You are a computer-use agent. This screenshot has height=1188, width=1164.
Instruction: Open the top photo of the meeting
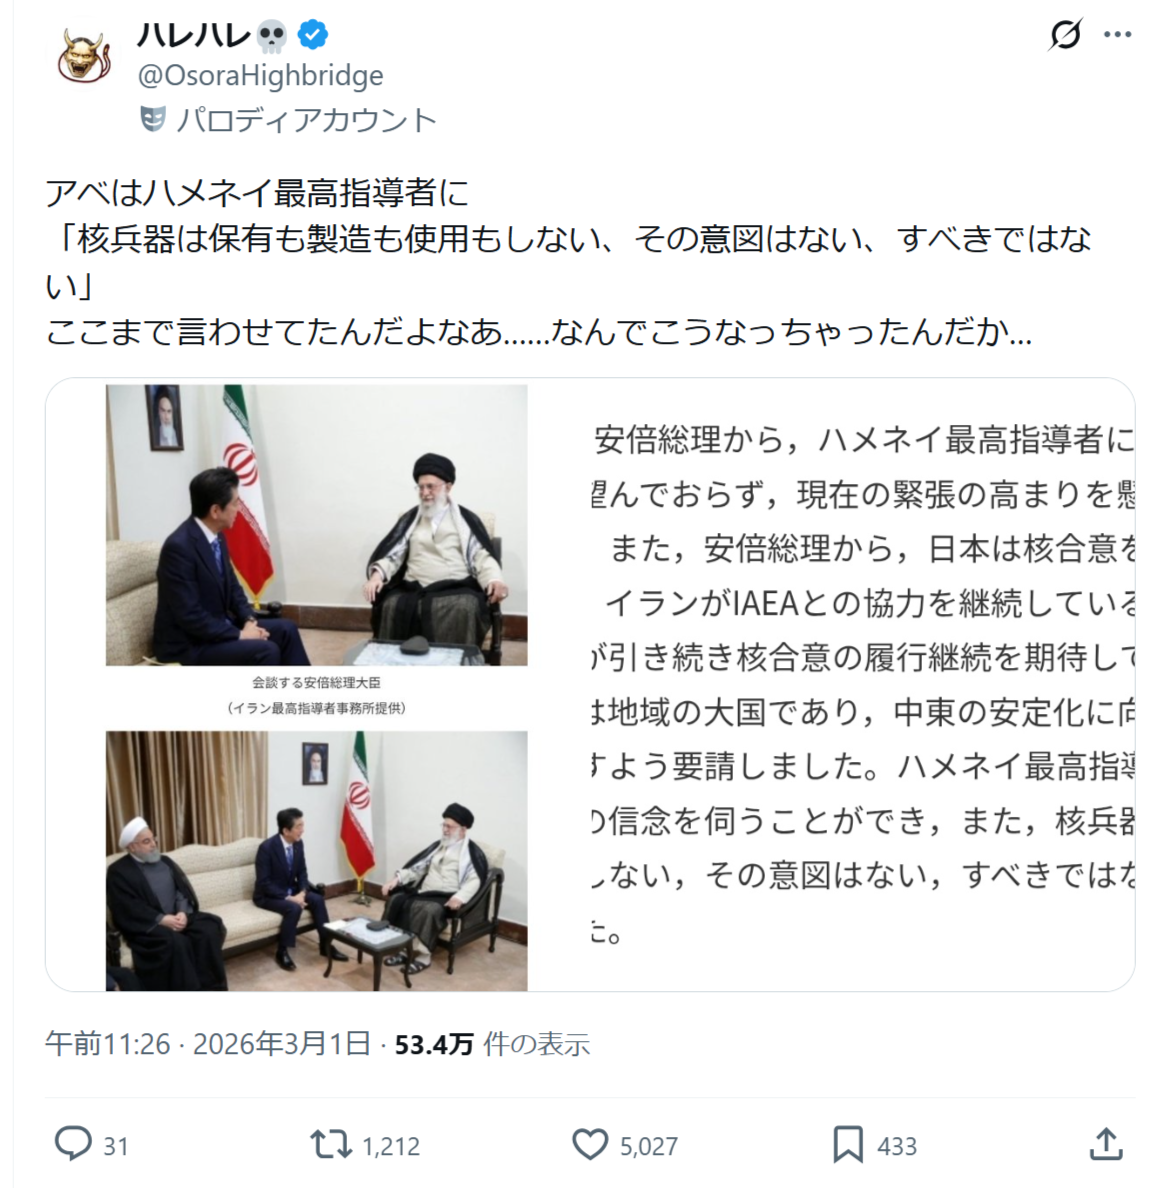click(x=317, y=525)
